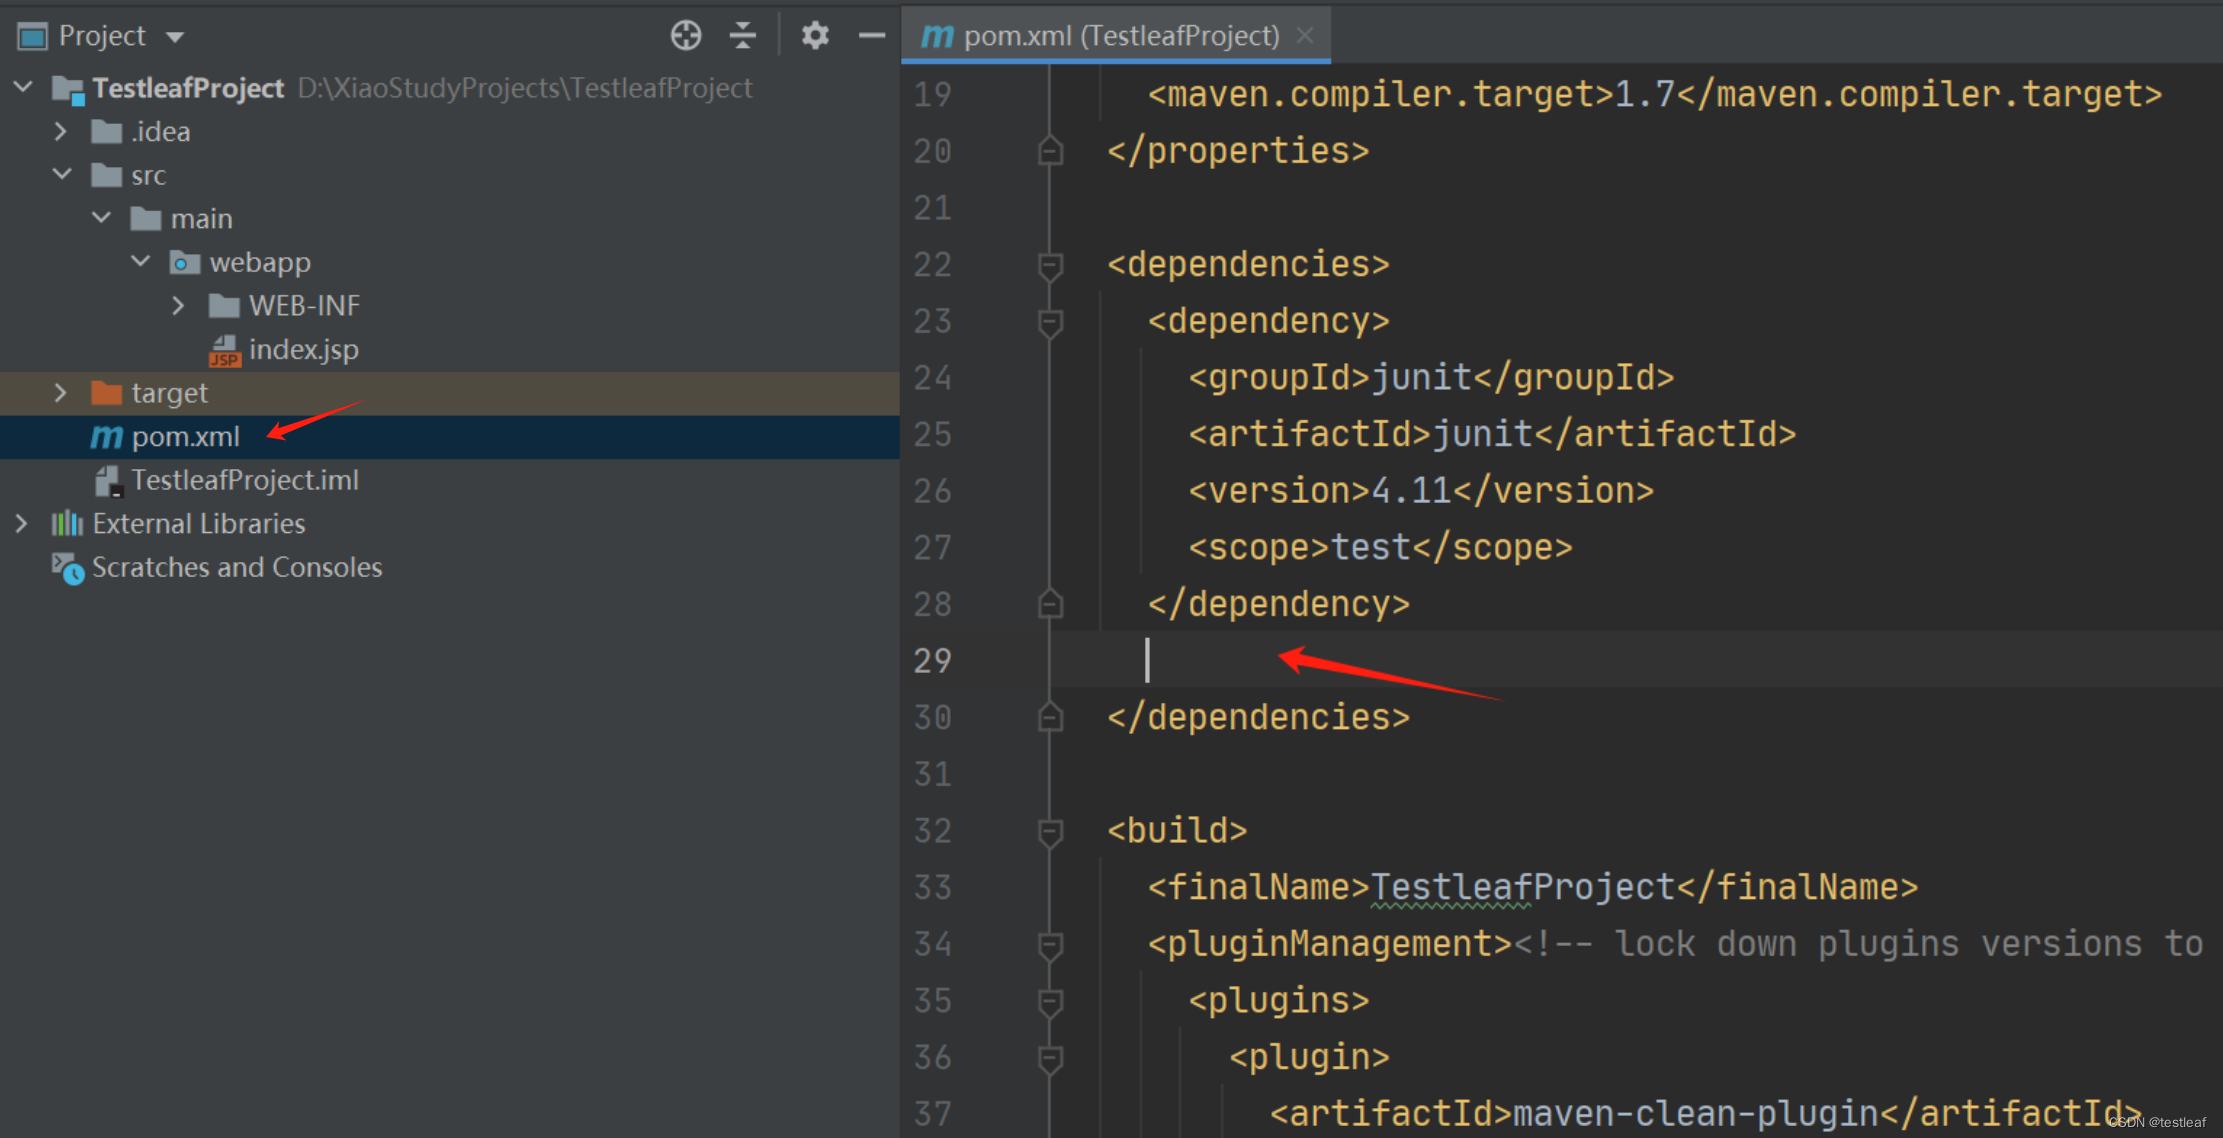Open the Project view dropdown arrow
2223x1138 pixels.
coord(176,37)
